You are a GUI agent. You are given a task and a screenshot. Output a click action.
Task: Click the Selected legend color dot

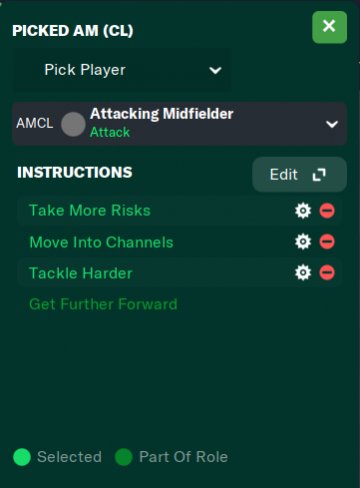coord(22,457)
